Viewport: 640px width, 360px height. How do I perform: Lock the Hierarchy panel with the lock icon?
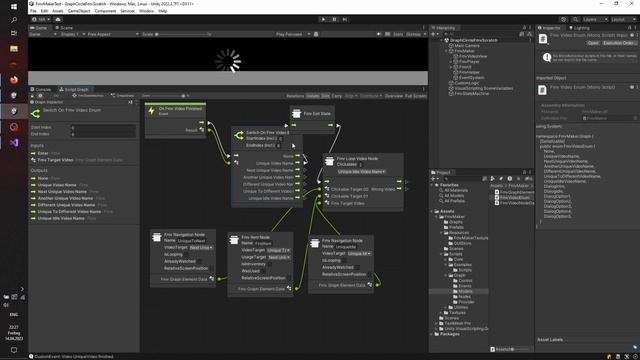pyautogui.click(x=524, y=28)
